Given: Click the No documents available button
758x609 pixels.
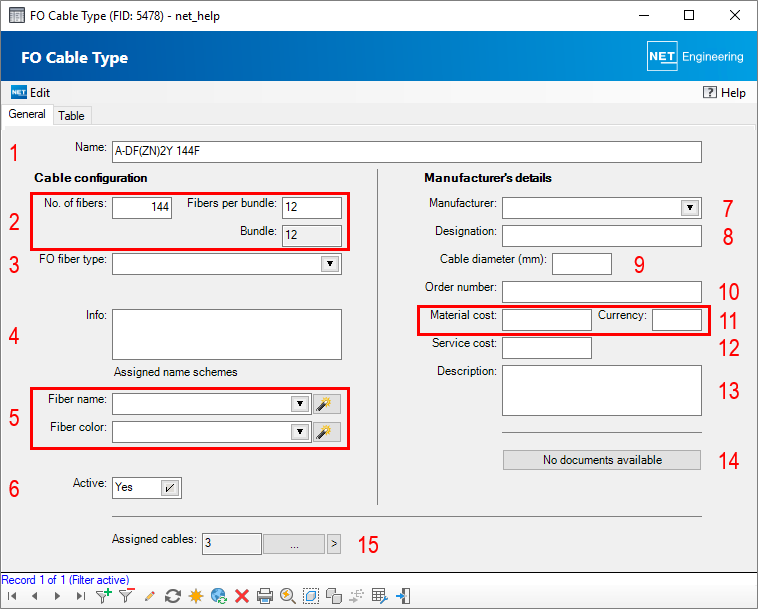Looking at the screenshot, I should 602,460.
